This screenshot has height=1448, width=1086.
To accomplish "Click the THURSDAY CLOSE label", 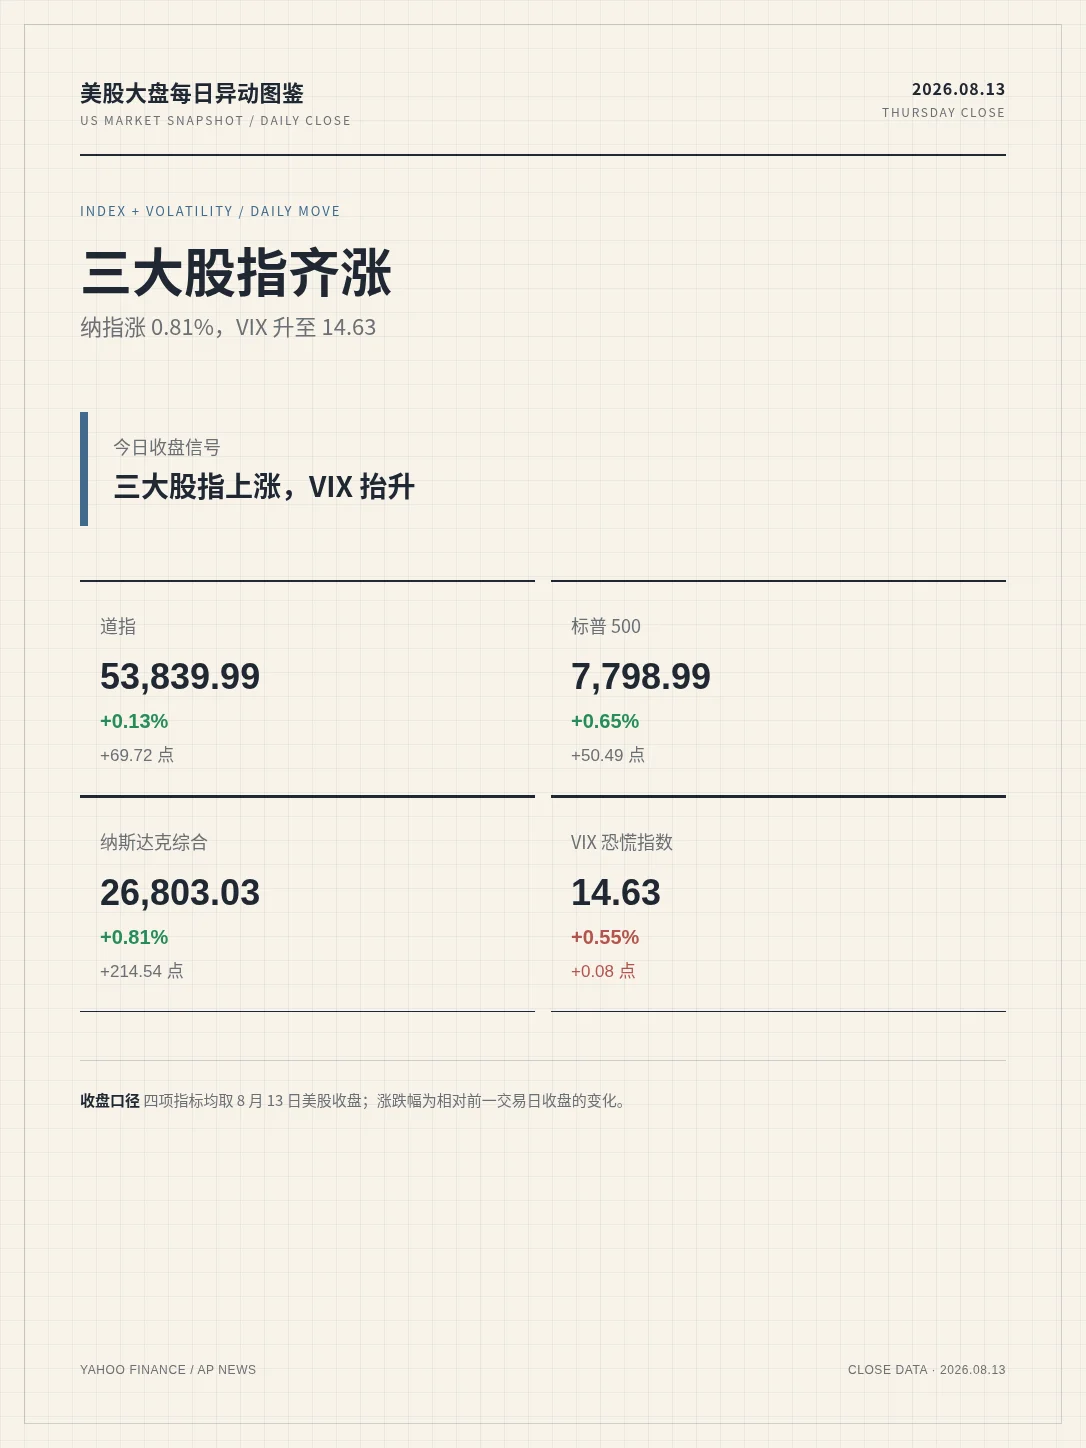I will [943, 113].
